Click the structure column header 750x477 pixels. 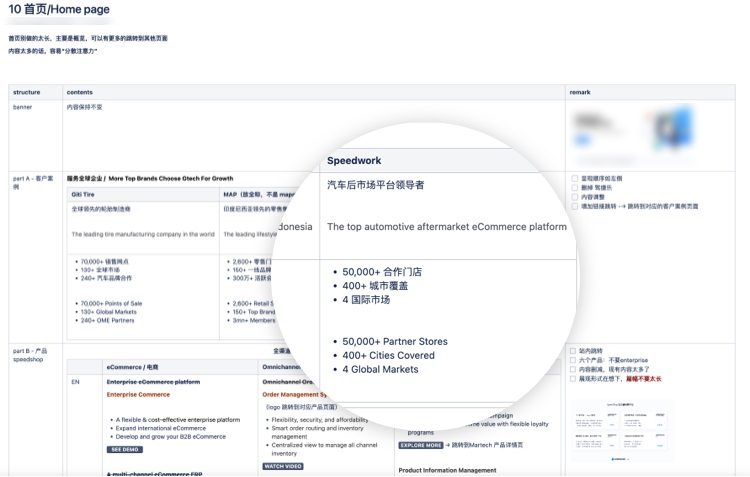[x=27, y=92]
